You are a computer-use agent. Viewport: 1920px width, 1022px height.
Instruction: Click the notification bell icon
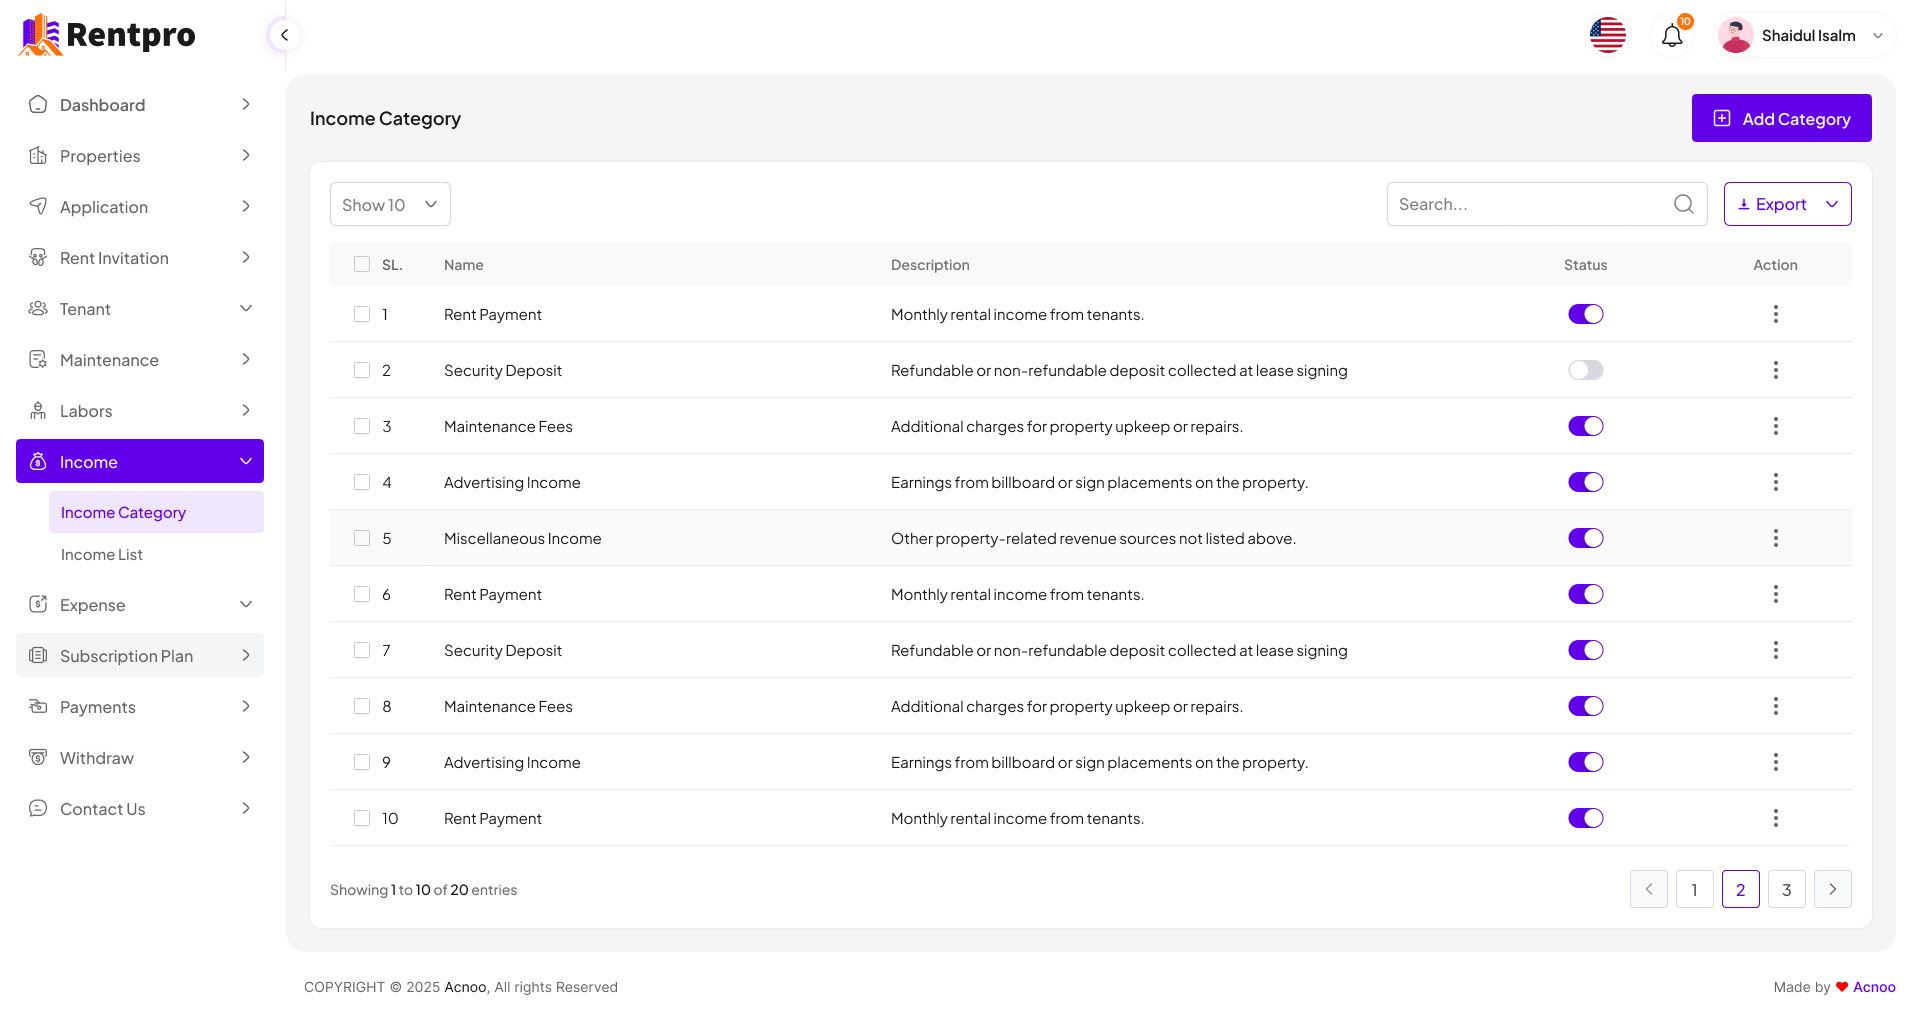1671,36
